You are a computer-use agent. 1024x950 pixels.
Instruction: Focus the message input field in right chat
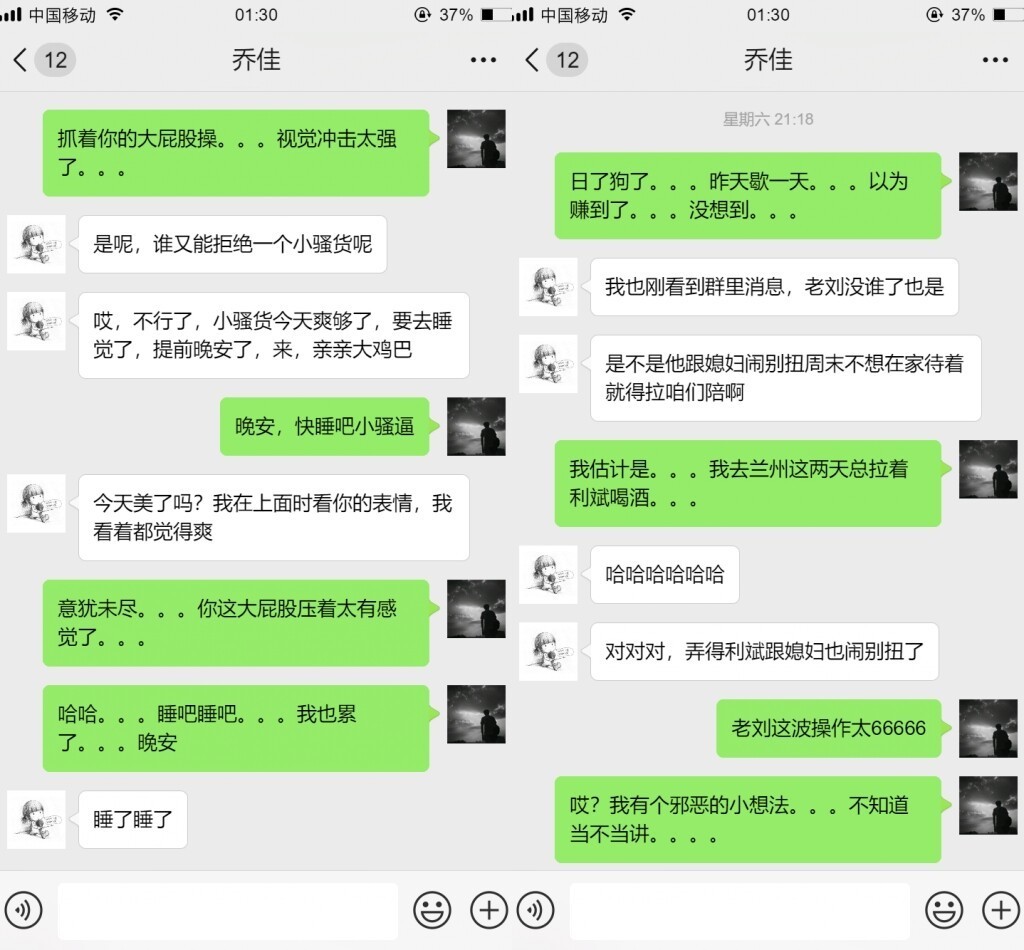click(x=740, y=910)
